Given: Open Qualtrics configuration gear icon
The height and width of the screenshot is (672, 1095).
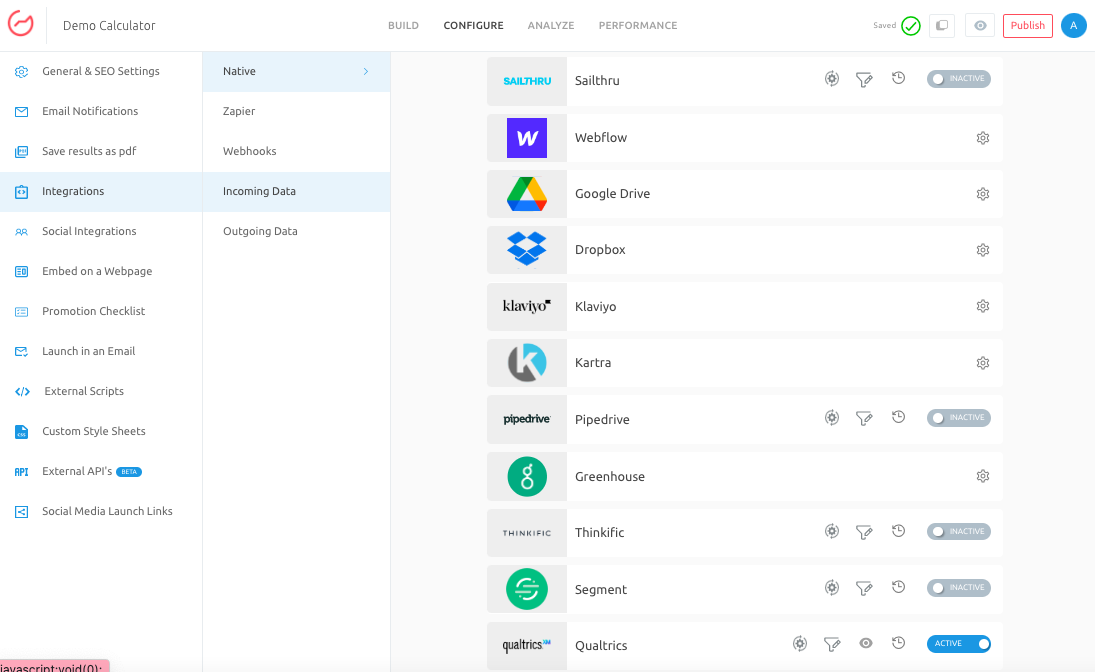Looking at the screenshot, I should (800, 643).
